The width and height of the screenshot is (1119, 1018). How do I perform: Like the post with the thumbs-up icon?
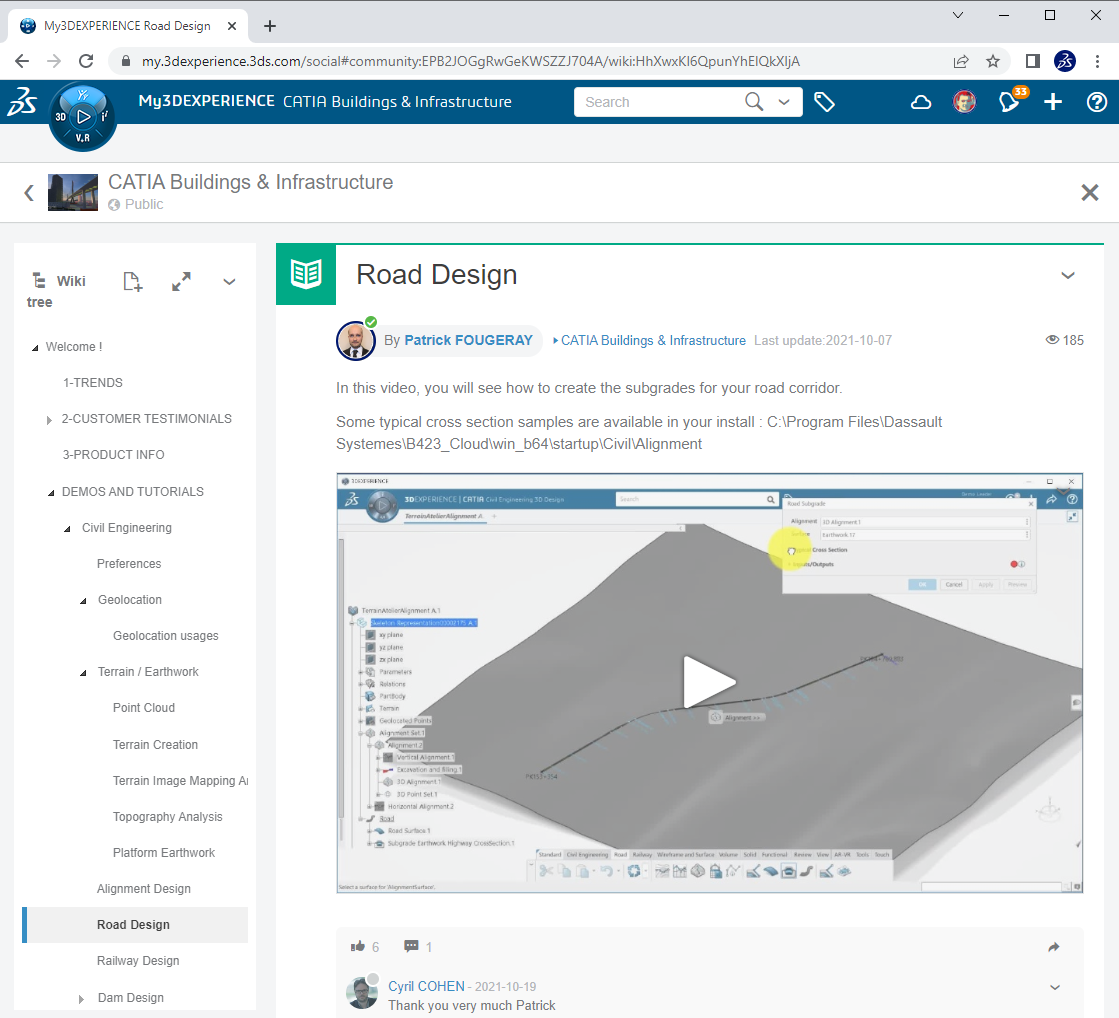pyautogui.click(x=358, y=946)
